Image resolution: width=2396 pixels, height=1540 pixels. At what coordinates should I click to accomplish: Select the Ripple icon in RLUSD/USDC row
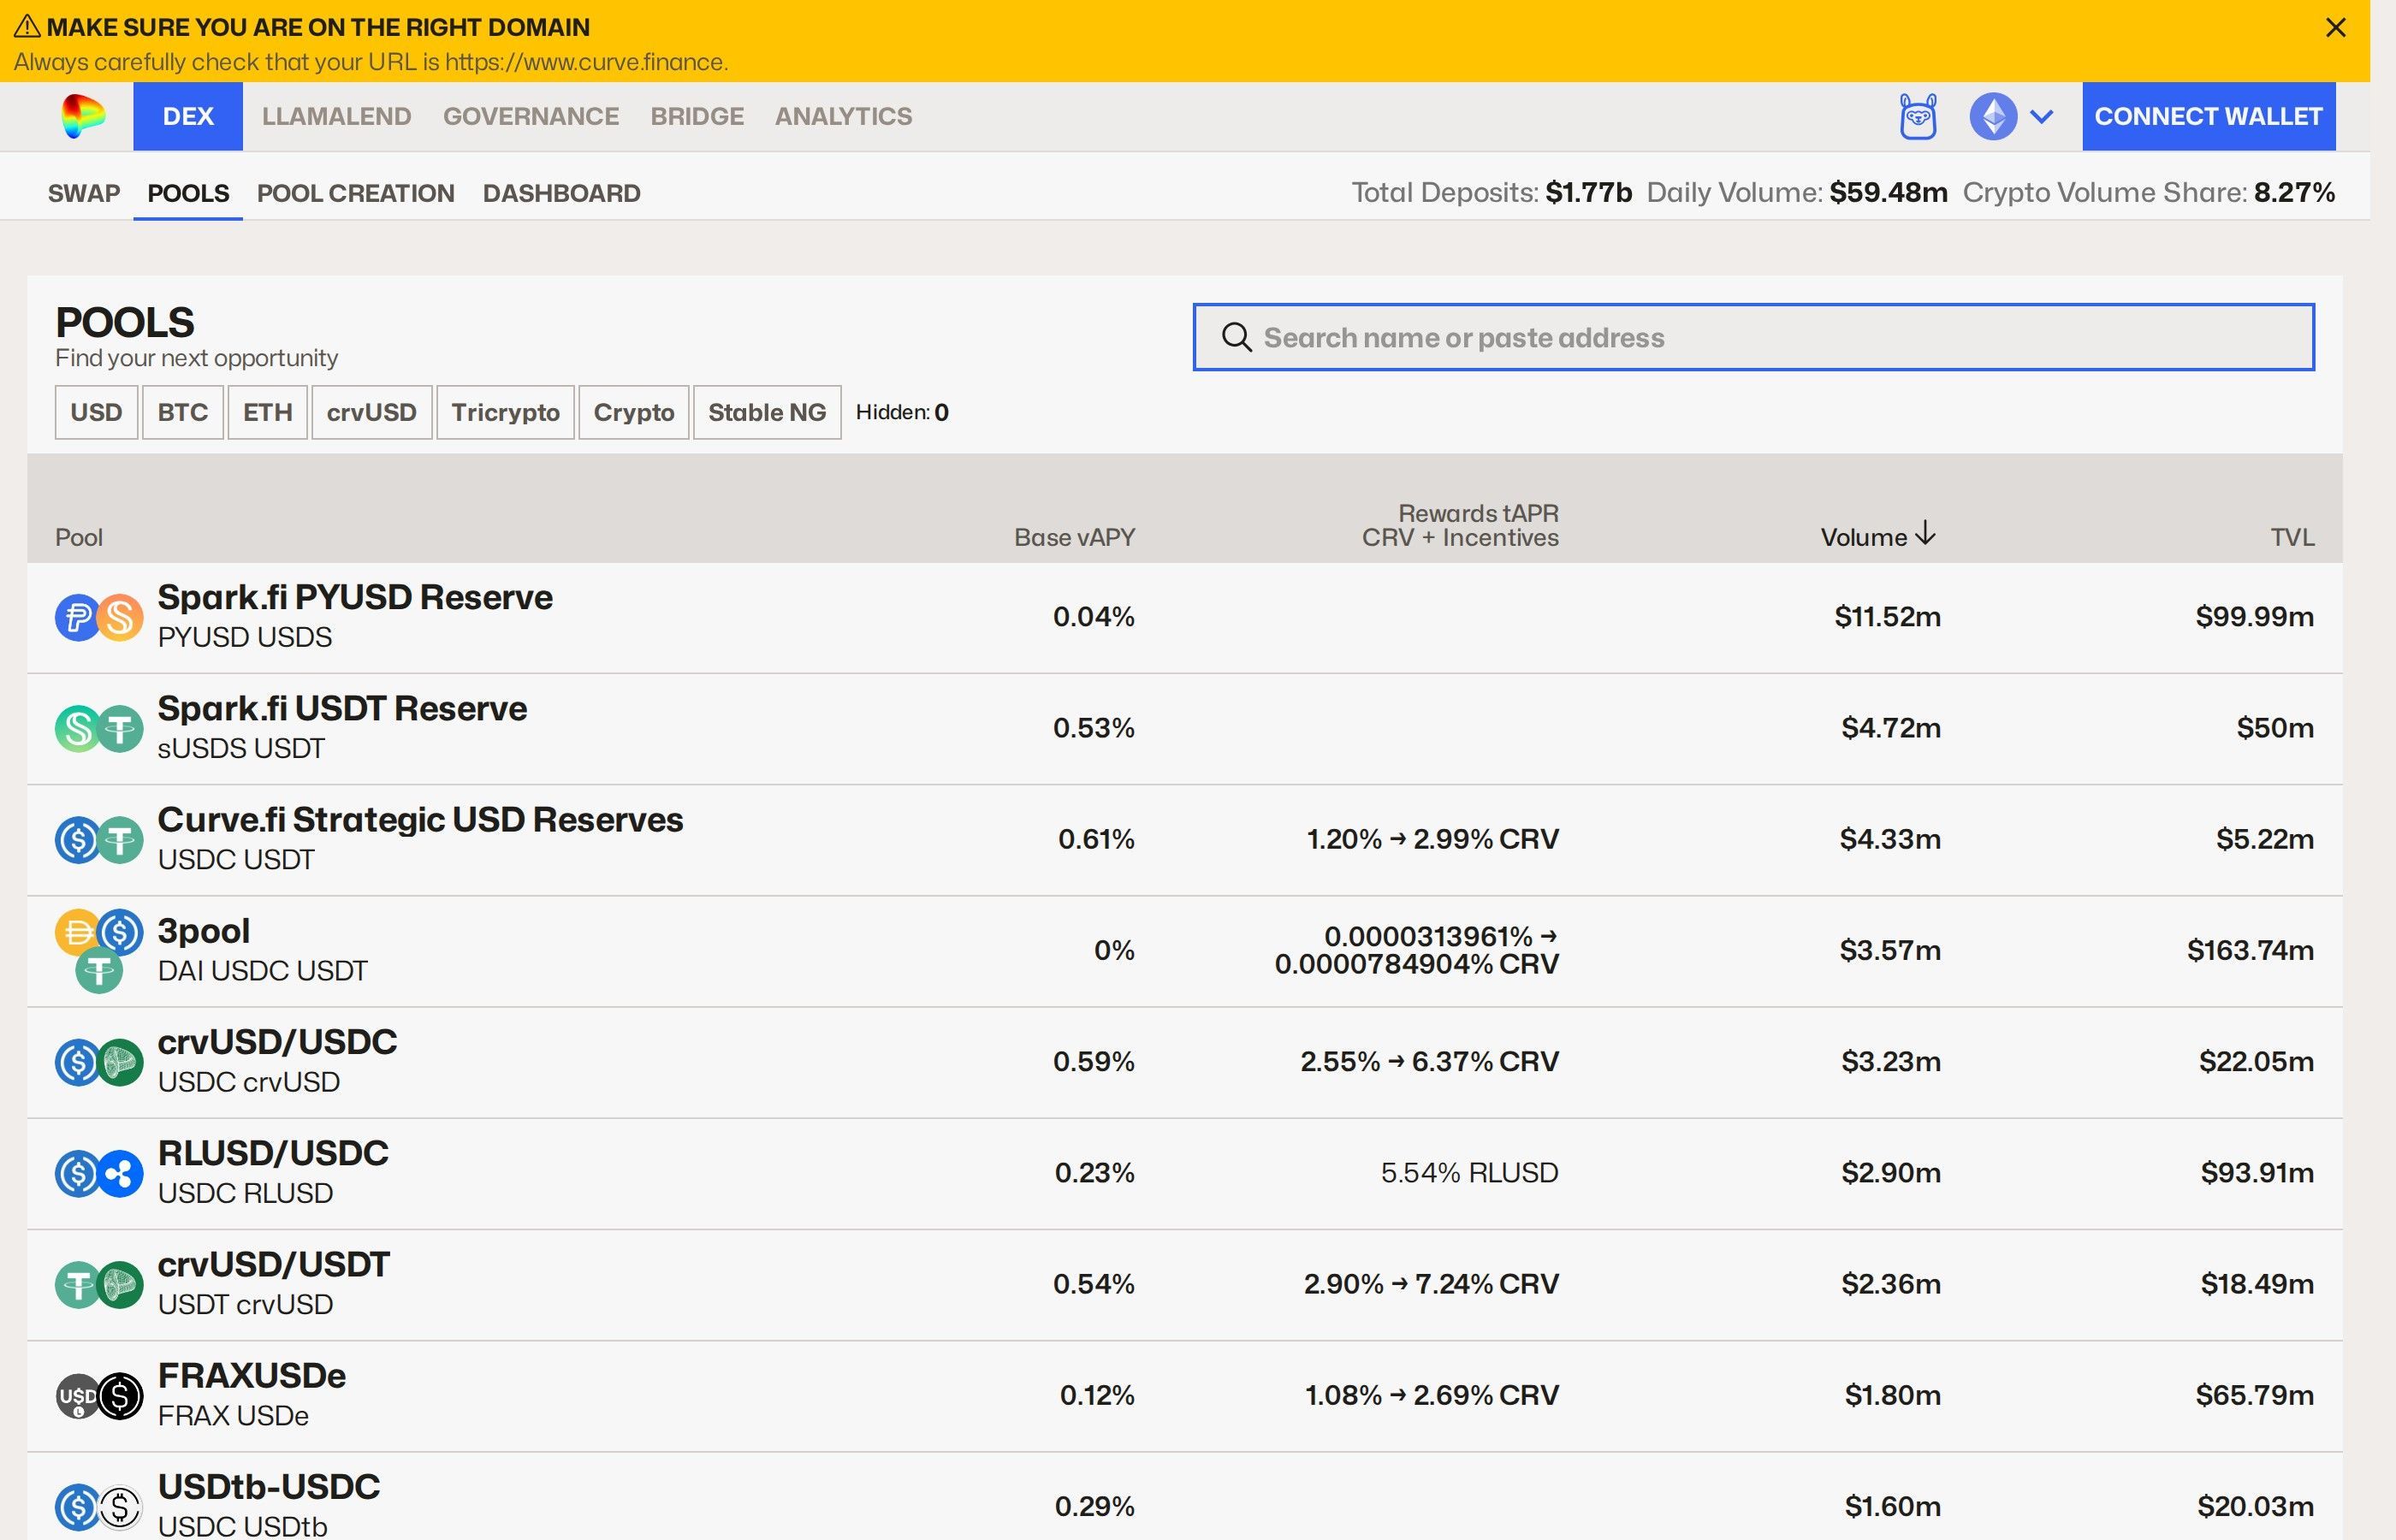(121, 1174)
